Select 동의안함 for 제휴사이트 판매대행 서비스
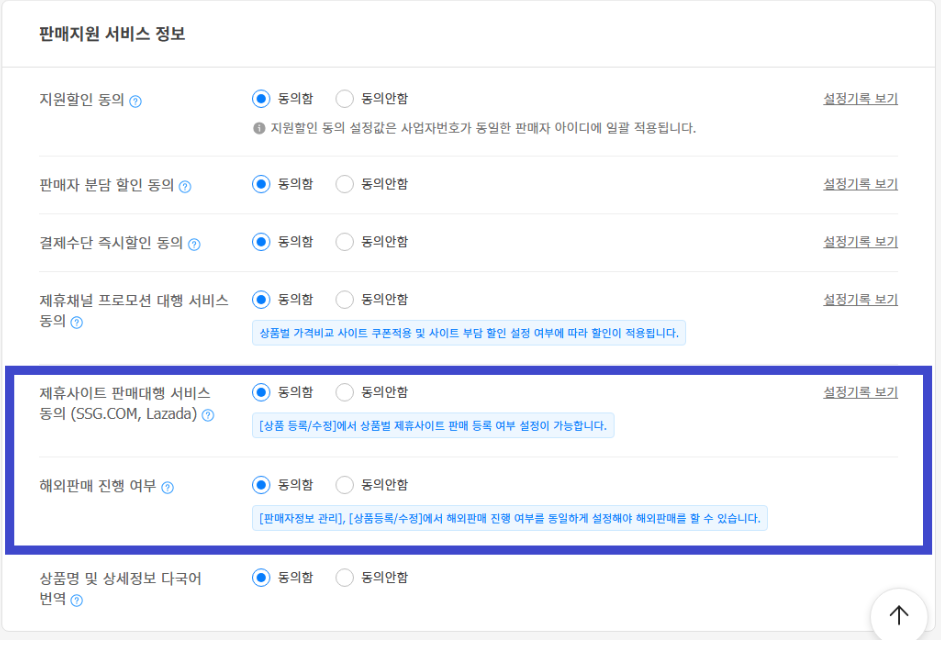Image resolution: width=941 pixels, height=654 pixels. [x=344, y=392]
